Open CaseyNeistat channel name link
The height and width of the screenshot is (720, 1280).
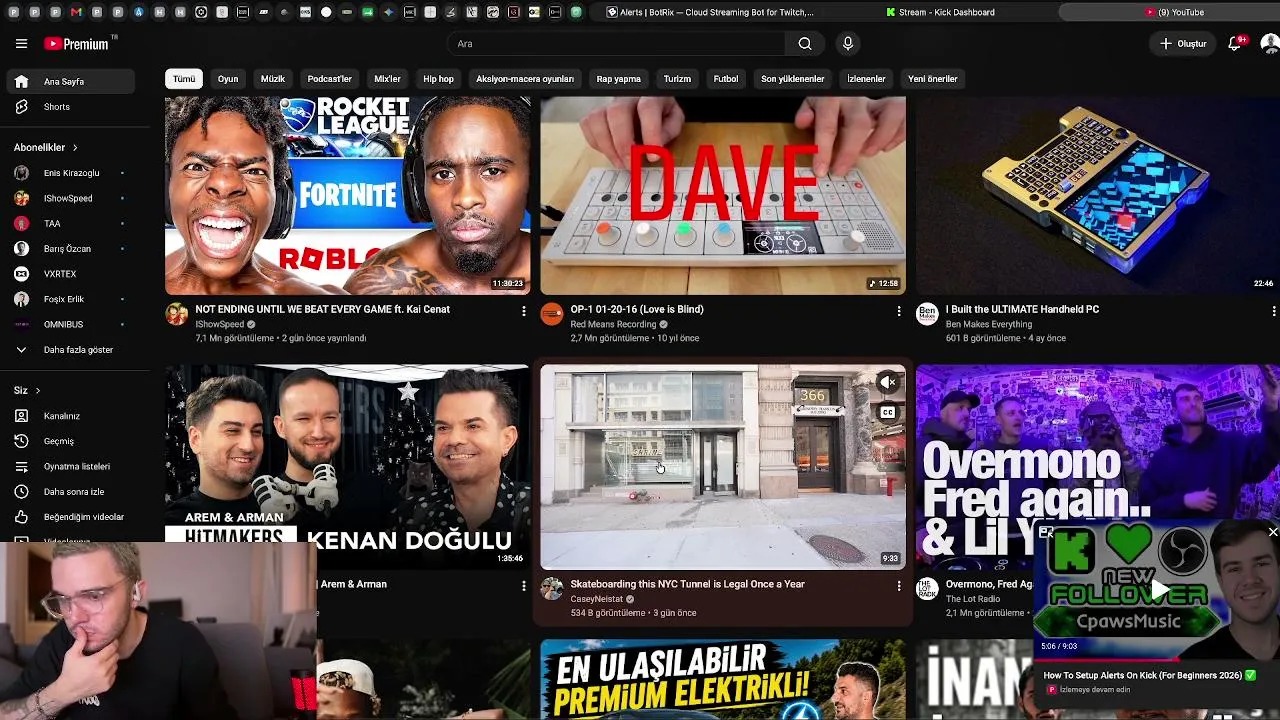(x=597, y=599)
